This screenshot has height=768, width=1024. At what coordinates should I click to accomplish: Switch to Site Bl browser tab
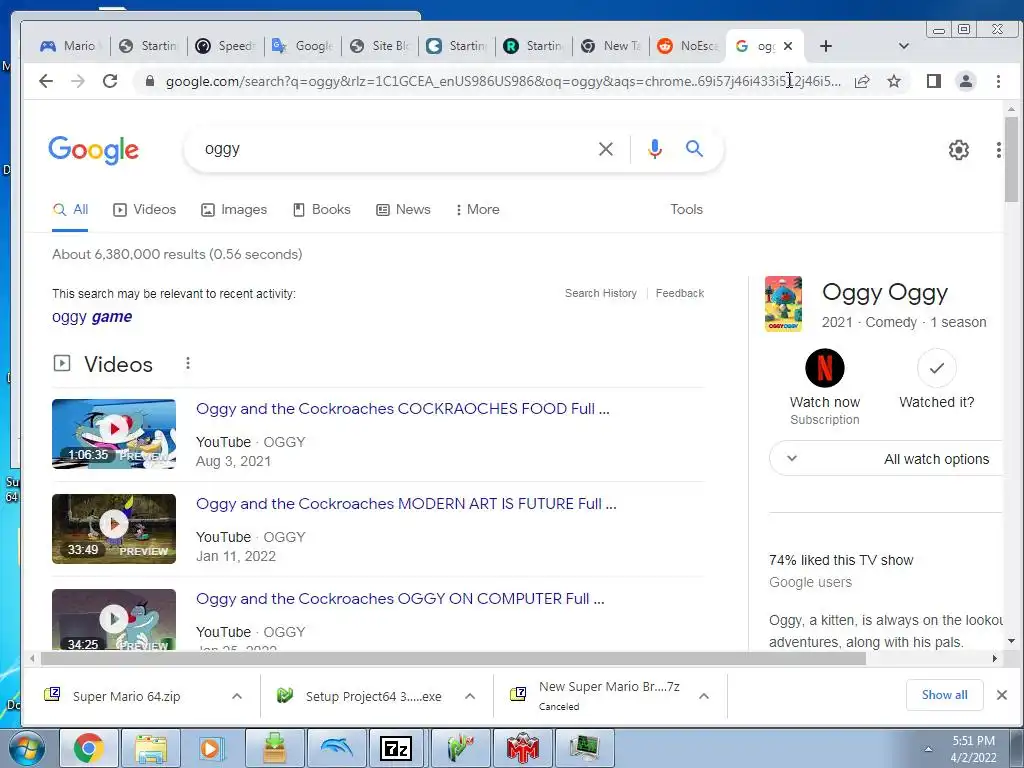click(379, 46)
